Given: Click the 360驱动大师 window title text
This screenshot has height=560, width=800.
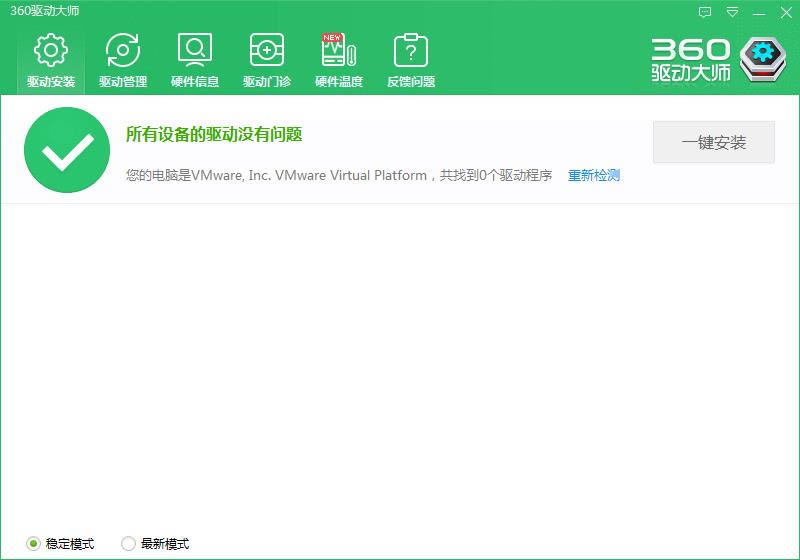Looking at the screenshot, I should click(45, 11).
